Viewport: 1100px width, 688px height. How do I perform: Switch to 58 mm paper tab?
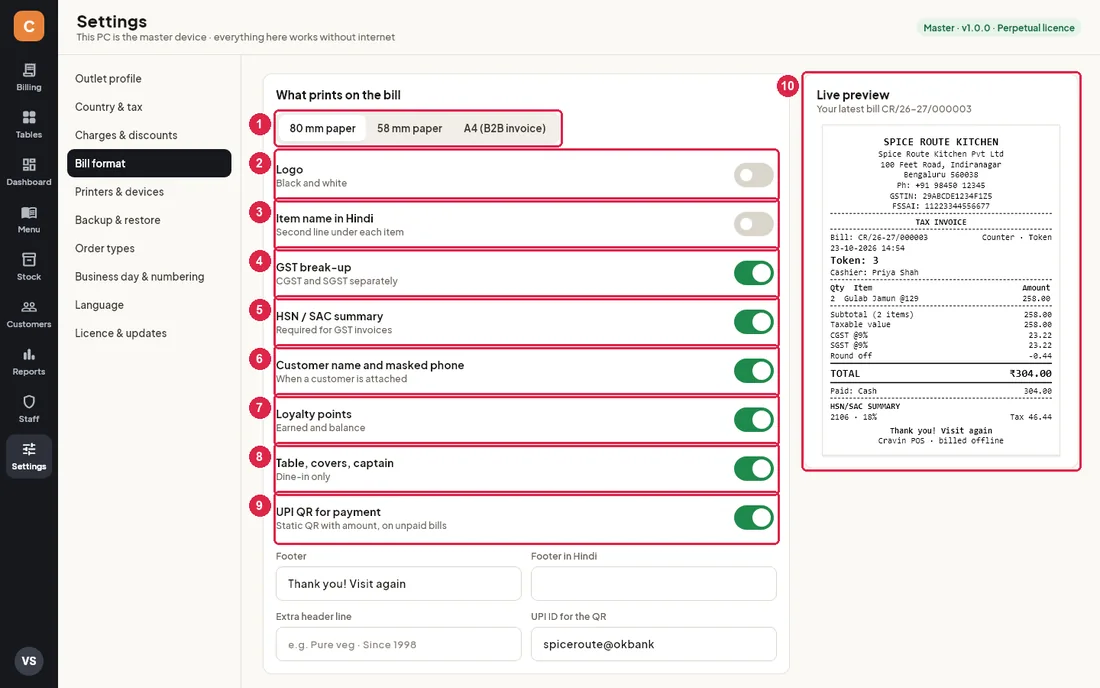(410, 128)
